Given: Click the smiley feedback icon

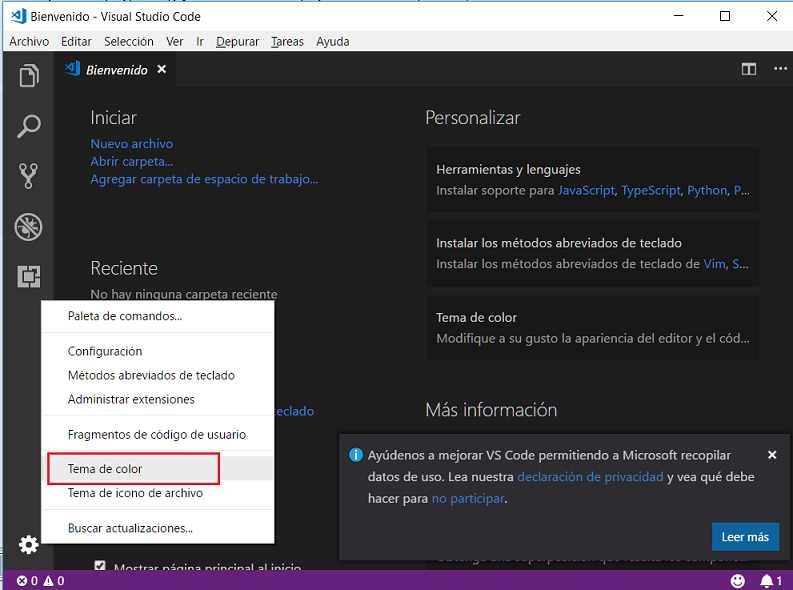Looking at the screenshot, I should (738, 581).
